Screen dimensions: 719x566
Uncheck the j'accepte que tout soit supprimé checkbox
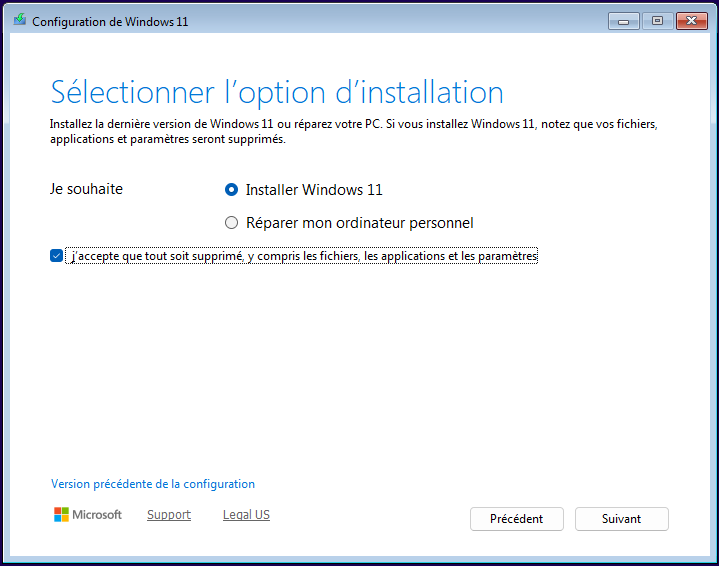pyautogui.click(x=56, y=256)
